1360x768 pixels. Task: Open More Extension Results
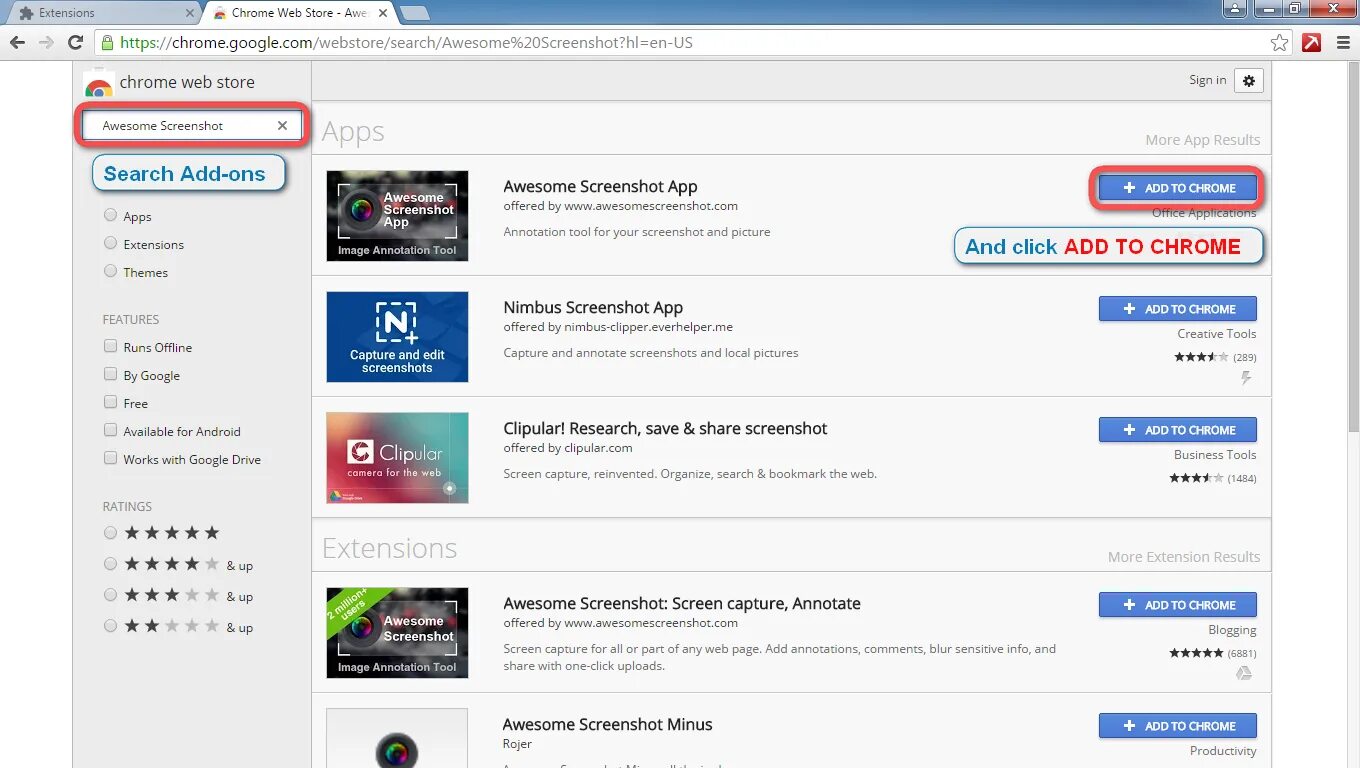1184,557
